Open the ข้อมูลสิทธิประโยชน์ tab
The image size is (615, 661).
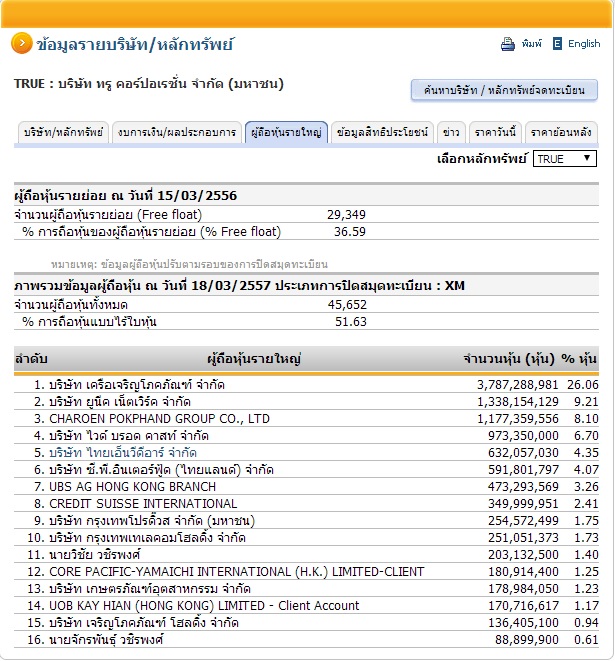tap(382, 132)
